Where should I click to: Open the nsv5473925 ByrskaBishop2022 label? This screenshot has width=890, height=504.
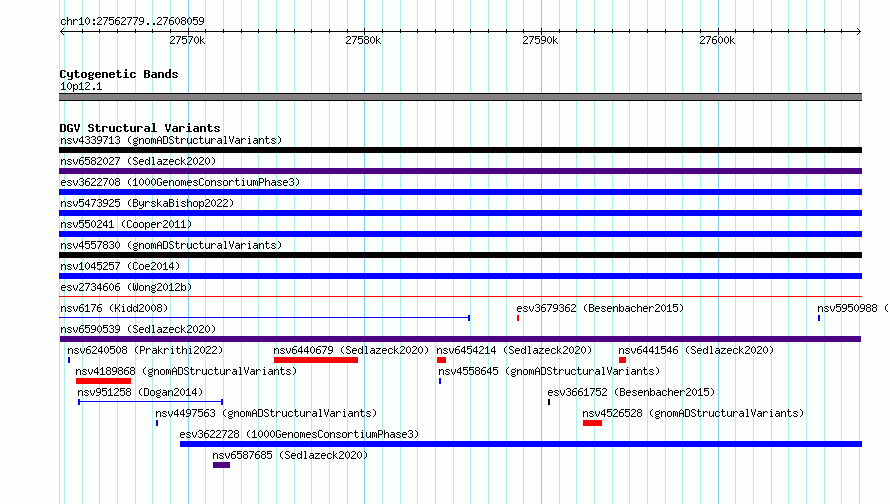[x=147, y=203]
